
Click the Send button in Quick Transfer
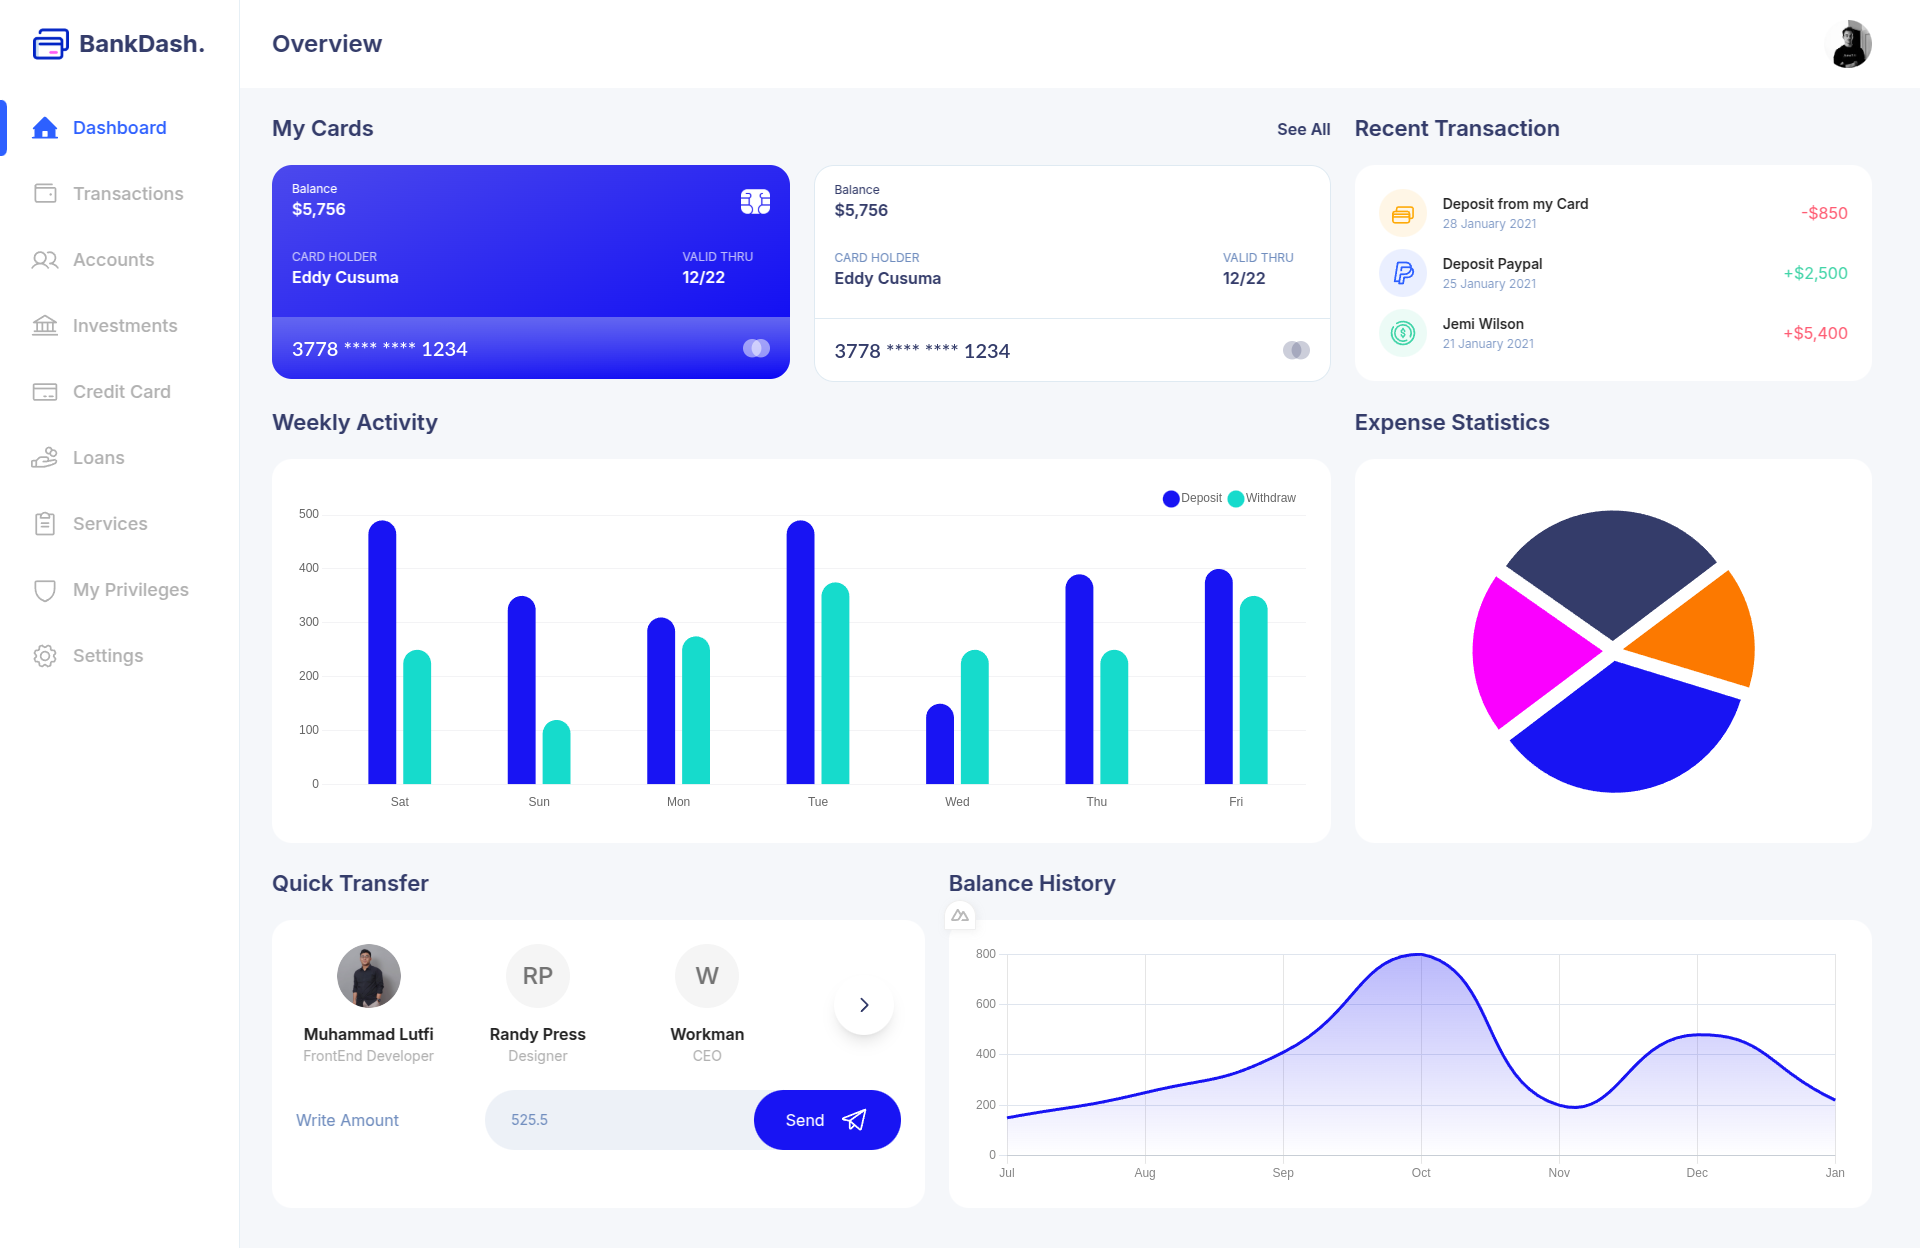click(827, 1119)
